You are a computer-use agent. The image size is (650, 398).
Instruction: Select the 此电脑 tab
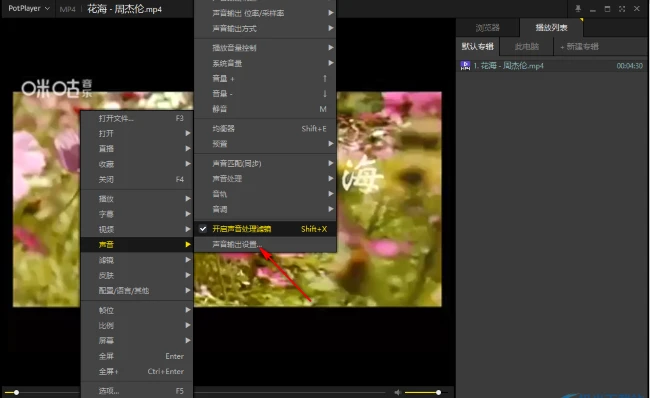526,46
